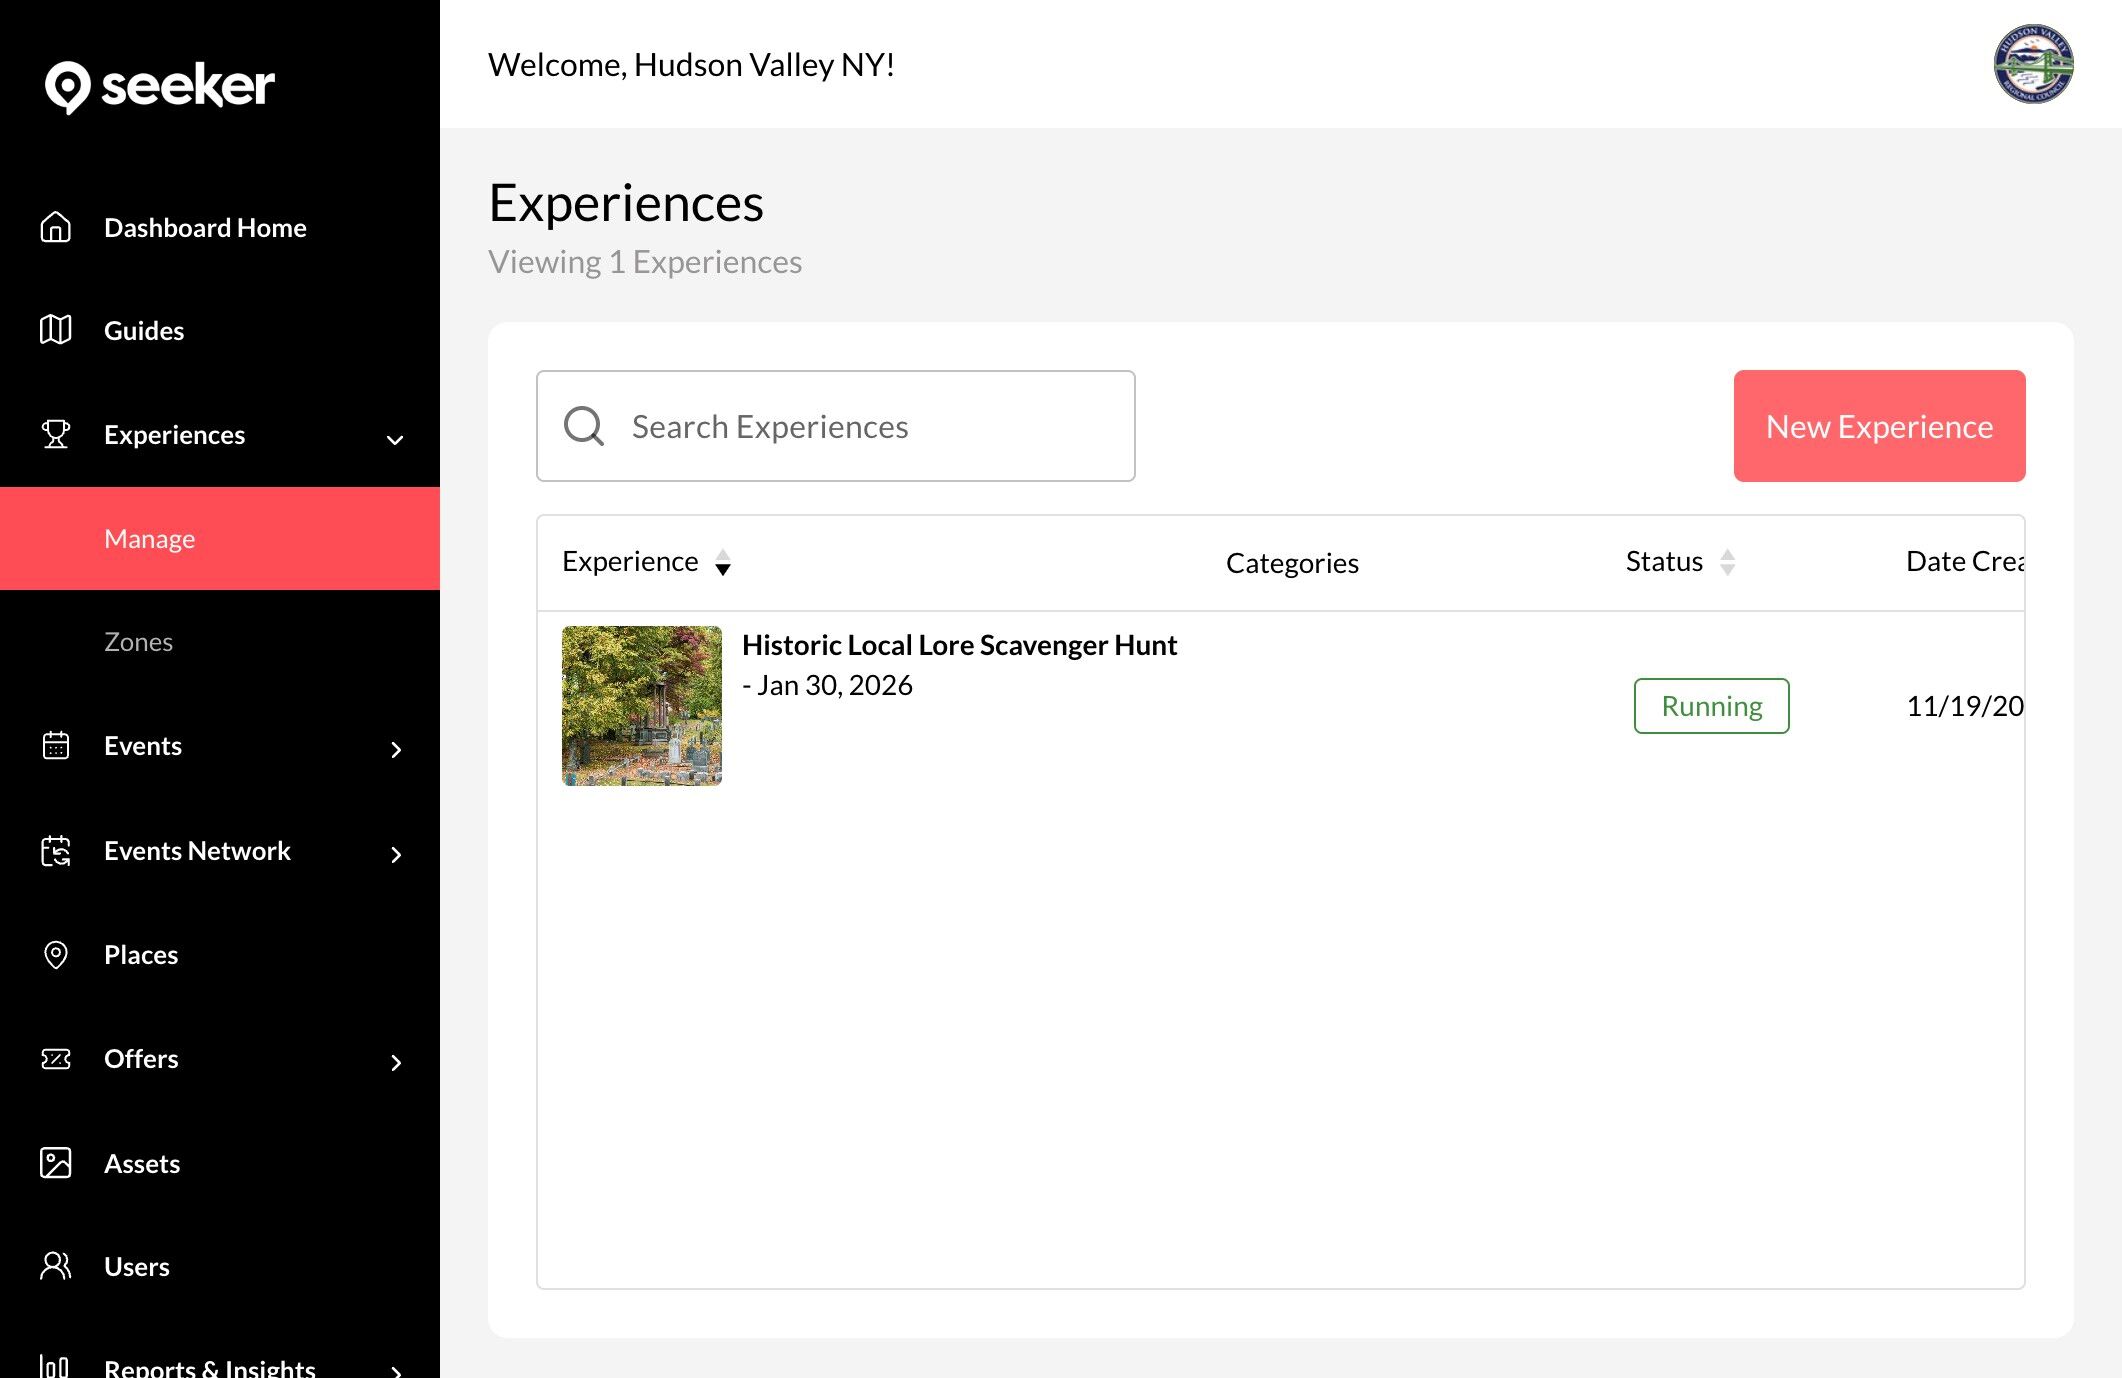
Task: Click the Dashboard Home house icon
Action: coord(56,228)
